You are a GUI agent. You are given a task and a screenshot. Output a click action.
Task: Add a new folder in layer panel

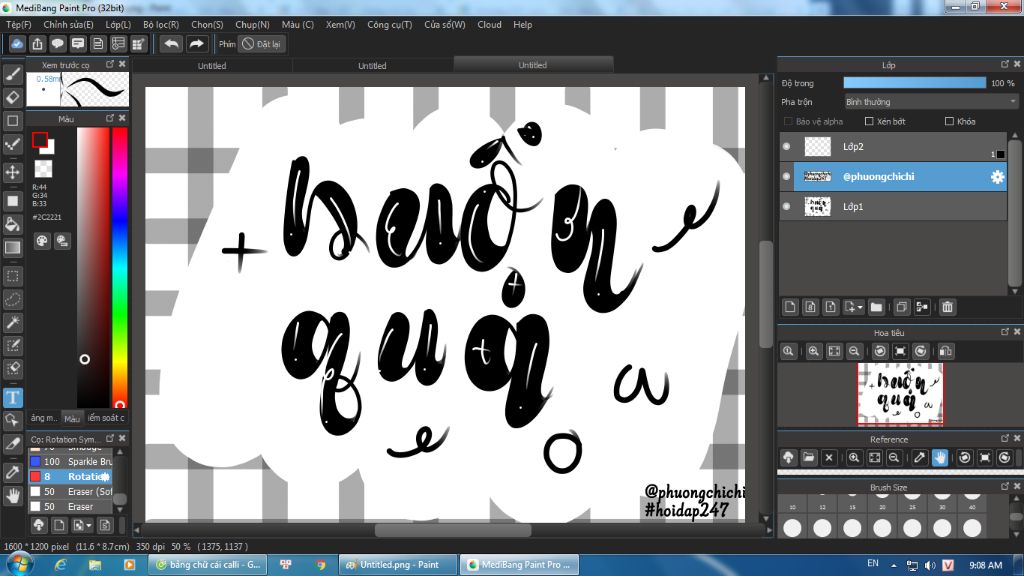coord(876,307)
